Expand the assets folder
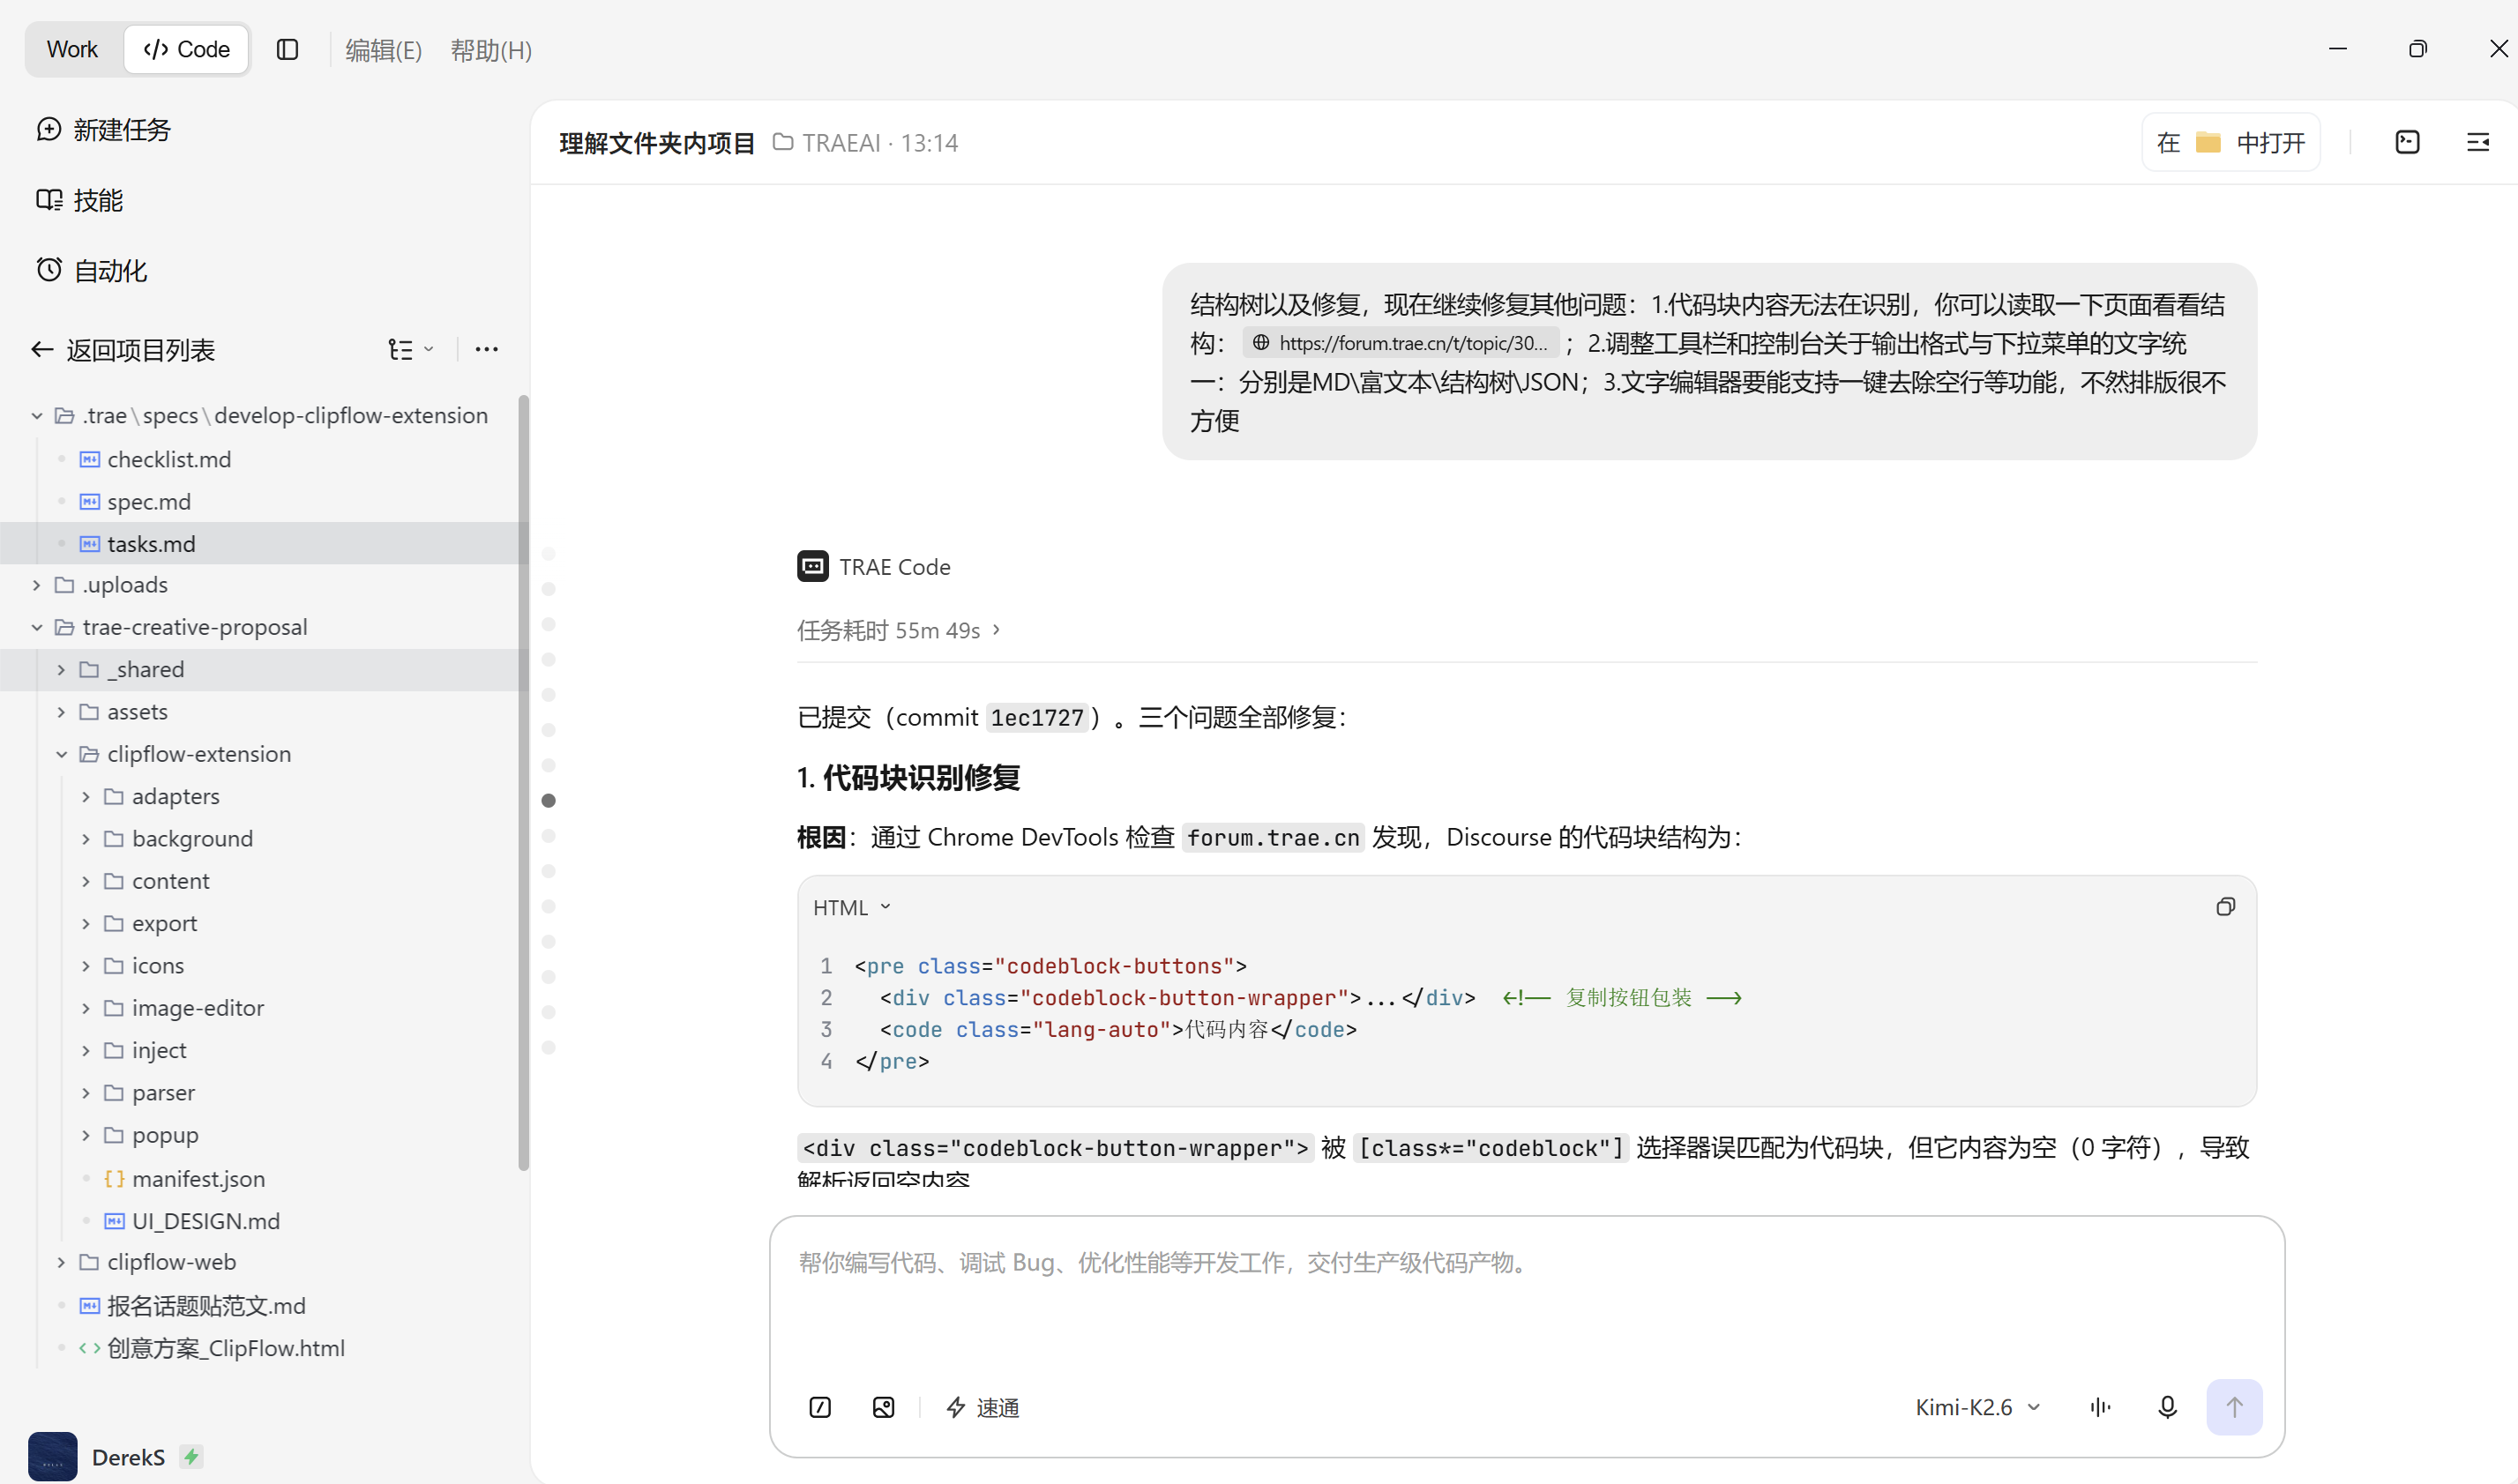2518x1484 pixels. pyautogui.click(x=61, y=712)
